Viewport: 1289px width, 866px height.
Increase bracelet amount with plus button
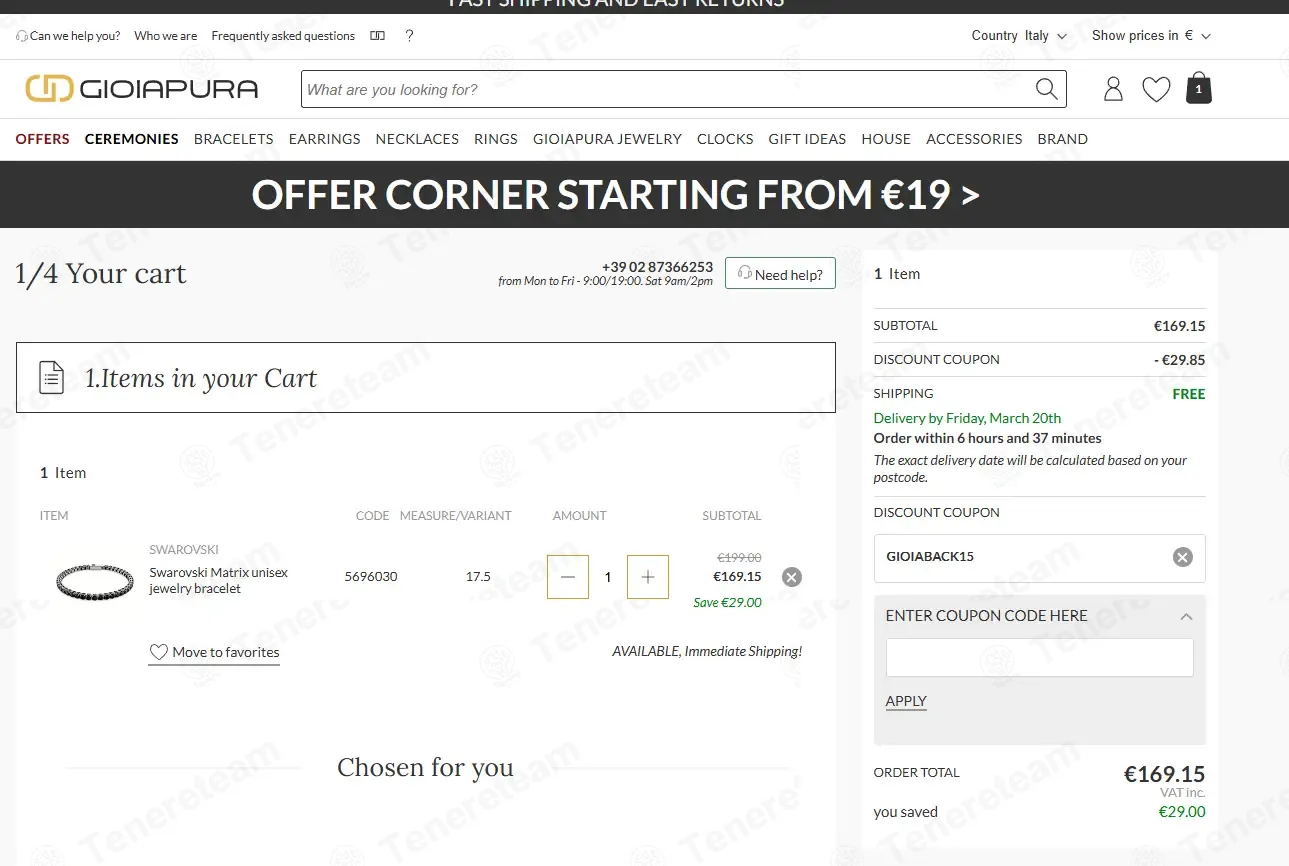(x=648, y=577)
